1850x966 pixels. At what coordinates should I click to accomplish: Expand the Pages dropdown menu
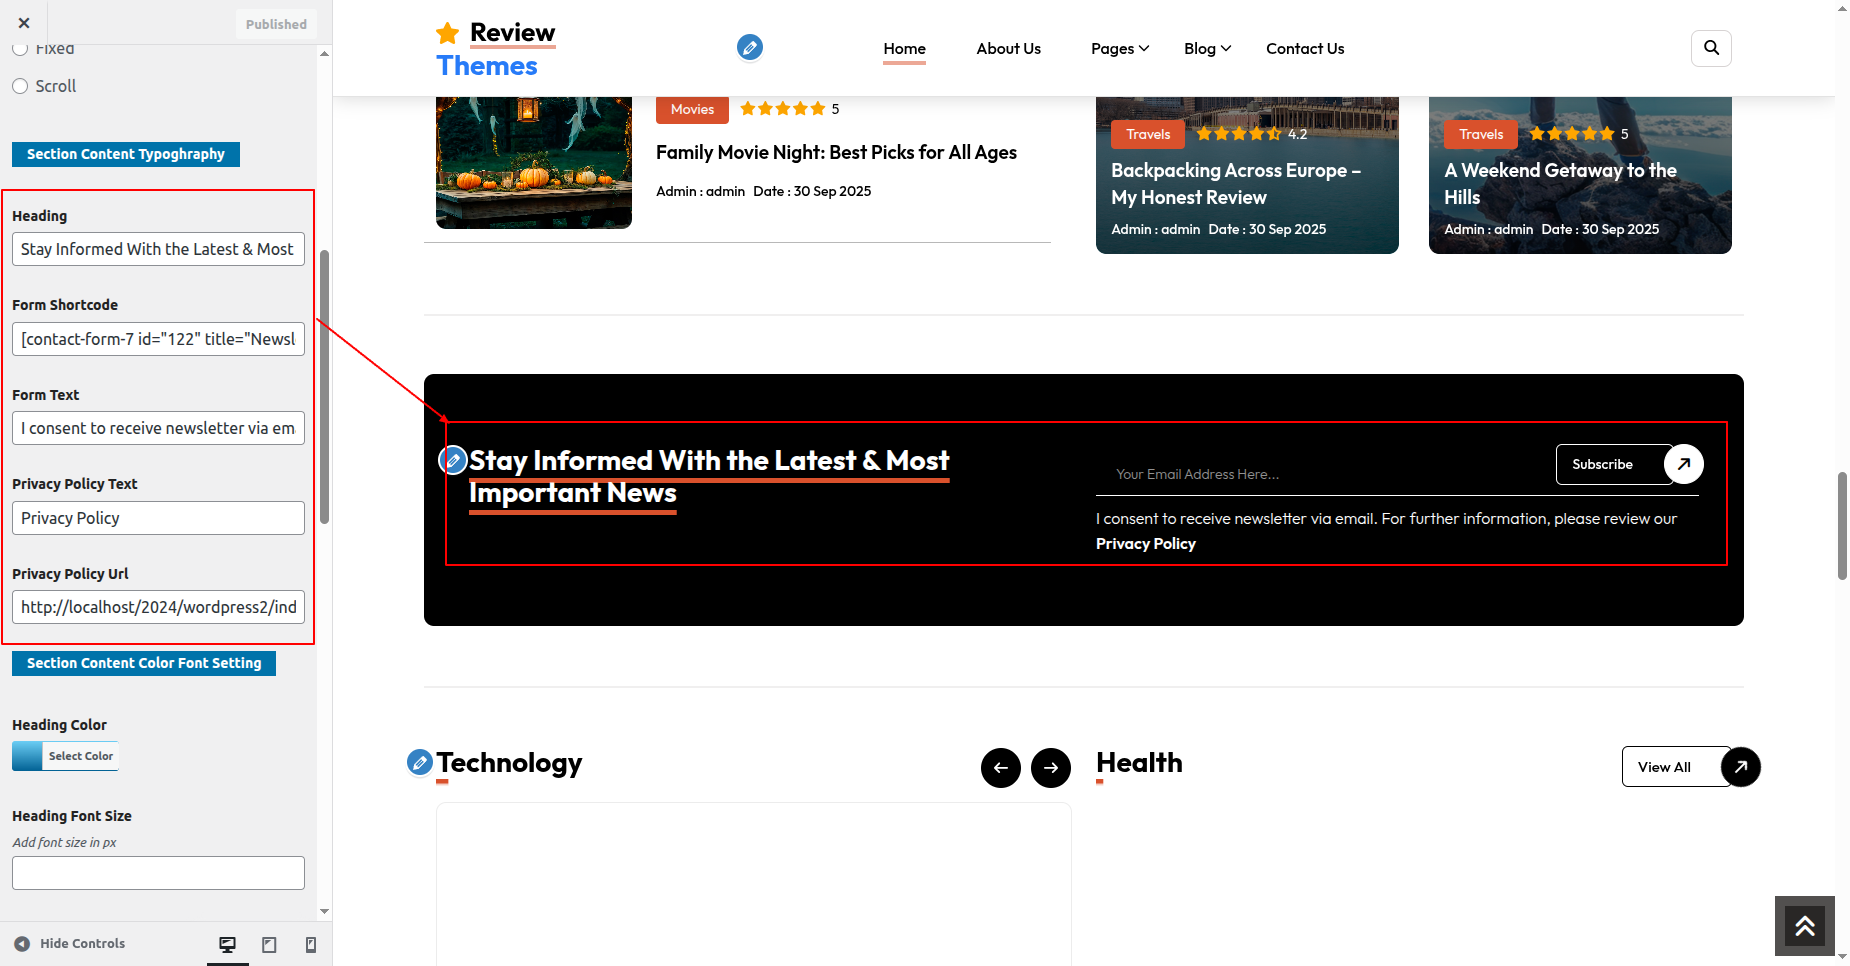click(1119, 49)
